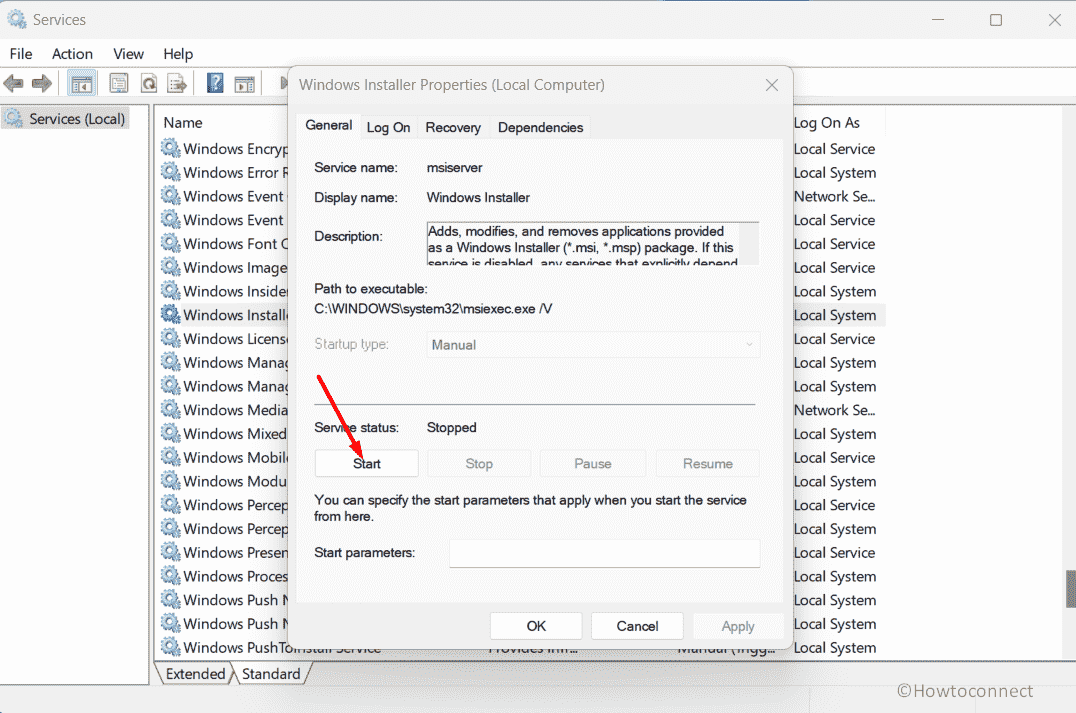Toggle the console tree toolbar icon
The height and width of the screenshot is (713, 1076).
[82, 84]
